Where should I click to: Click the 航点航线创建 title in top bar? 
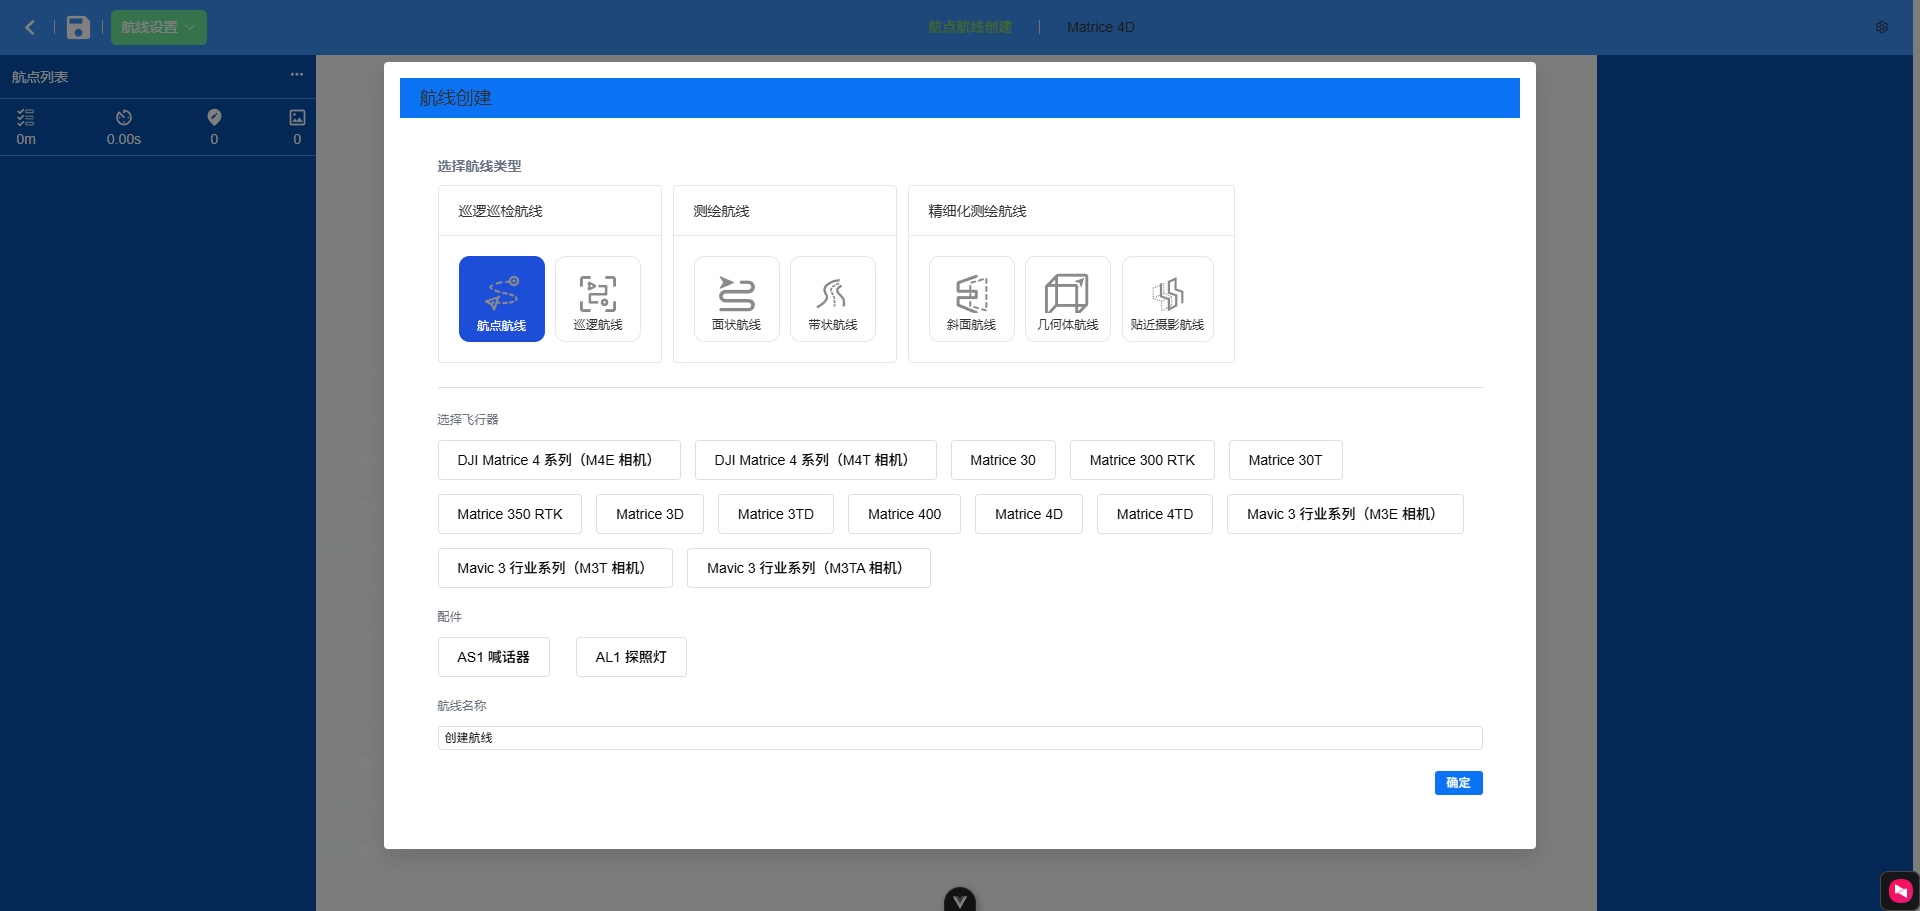(970, 27)
